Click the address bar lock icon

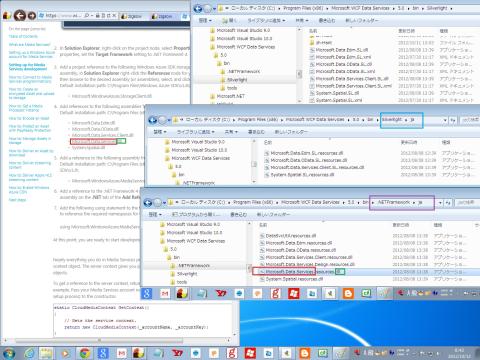coord(98,15)
